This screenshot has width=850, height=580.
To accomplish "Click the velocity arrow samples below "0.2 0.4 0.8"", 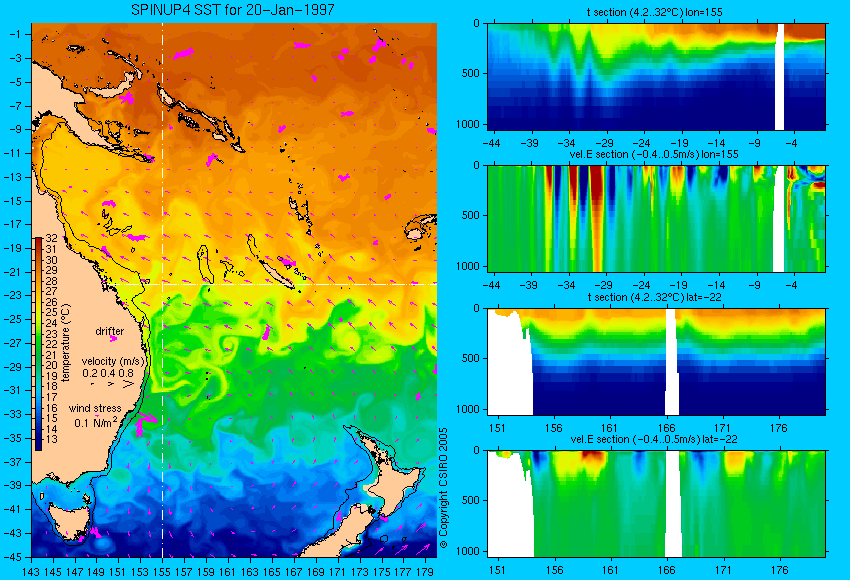I will click(x=112, y=384).
